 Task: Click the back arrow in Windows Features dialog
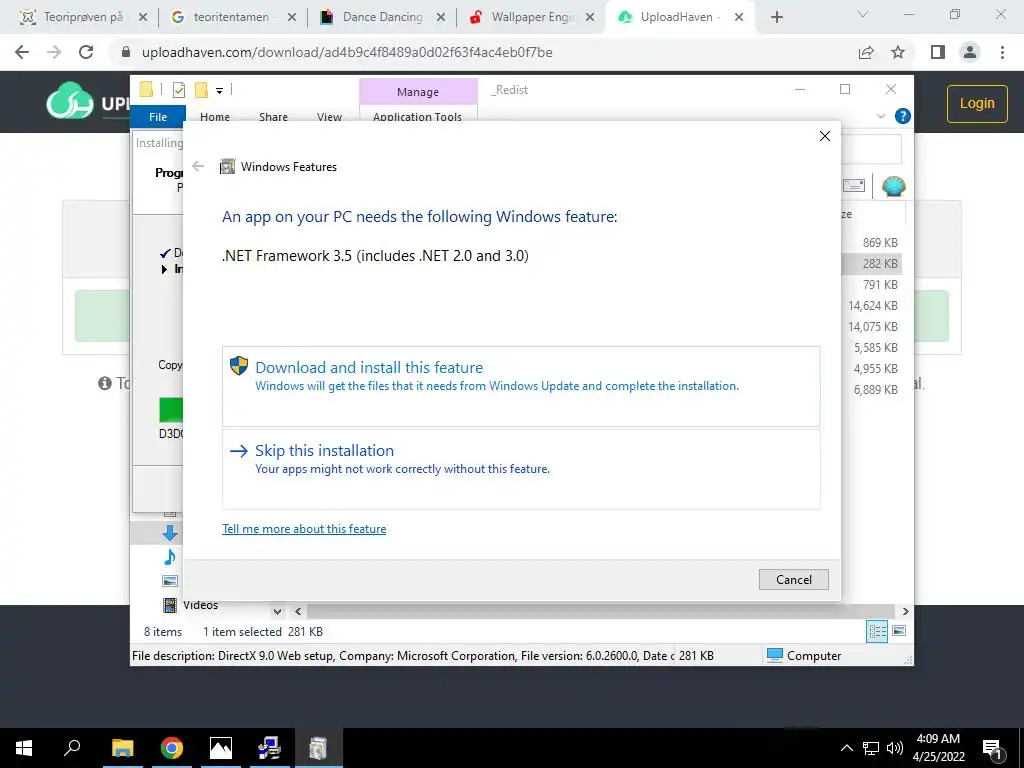click(x=199, y=167)
